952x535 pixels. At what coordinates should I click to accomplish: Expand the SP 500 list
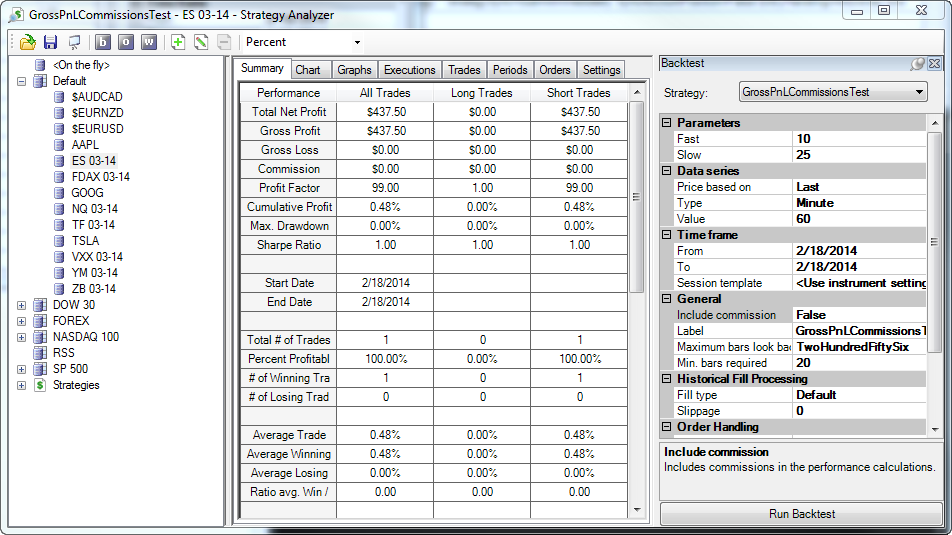pos(21,369)
